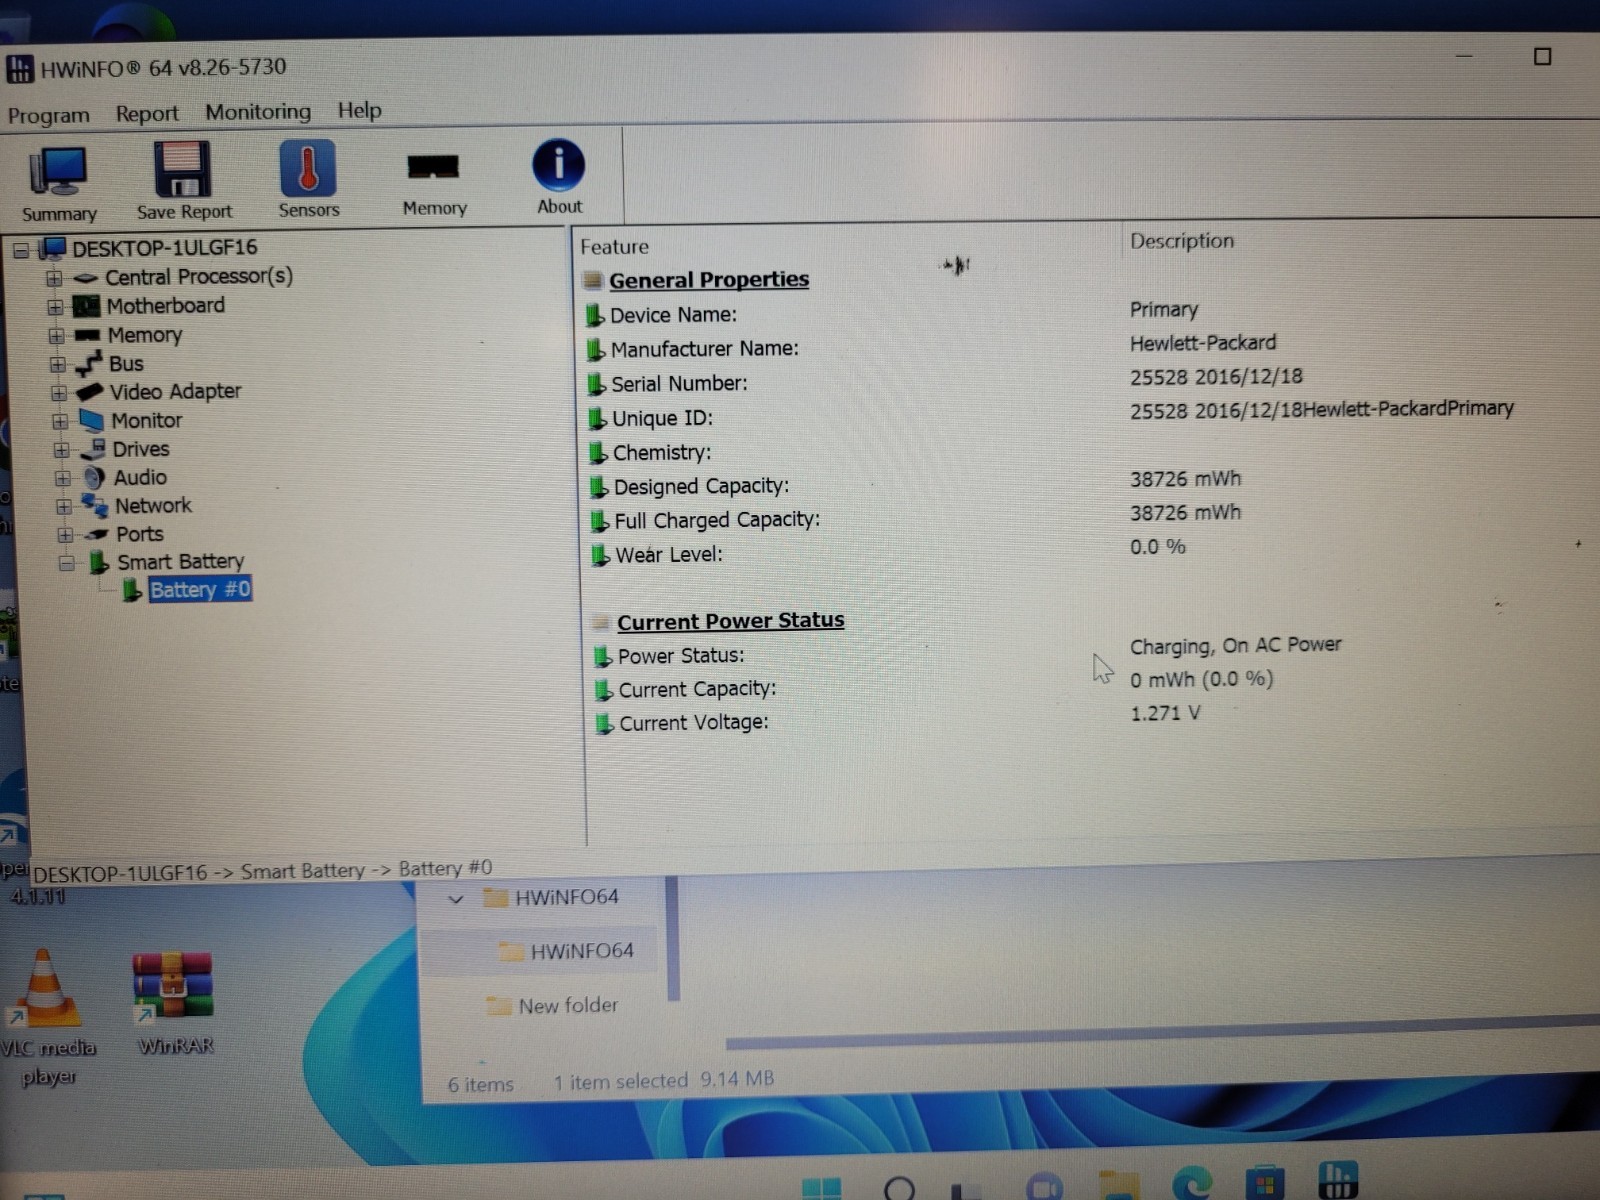The width and height of the screenshot is (1600, 1200).
Task: Open Microsoft Edge from the taskbar
Action: coord(1192,1184)
